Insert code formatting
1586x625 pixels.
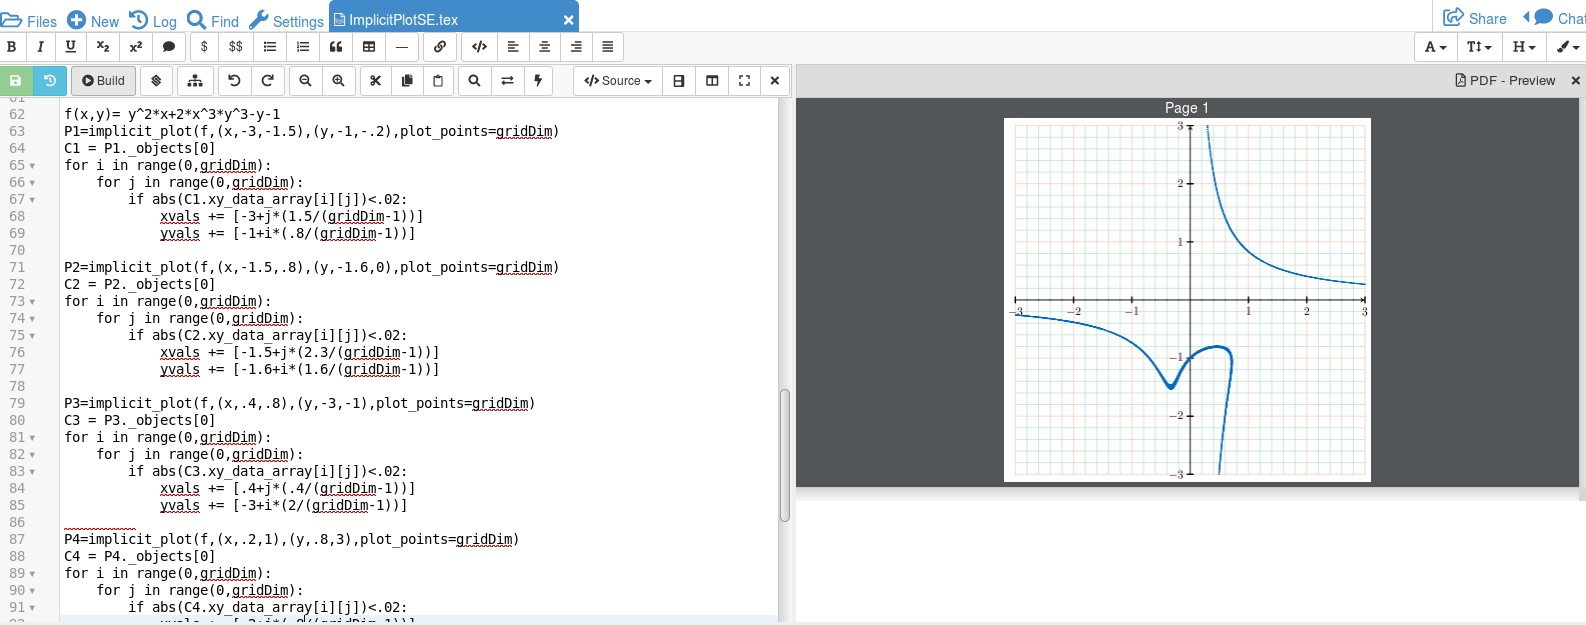click(x=479, y=46)
